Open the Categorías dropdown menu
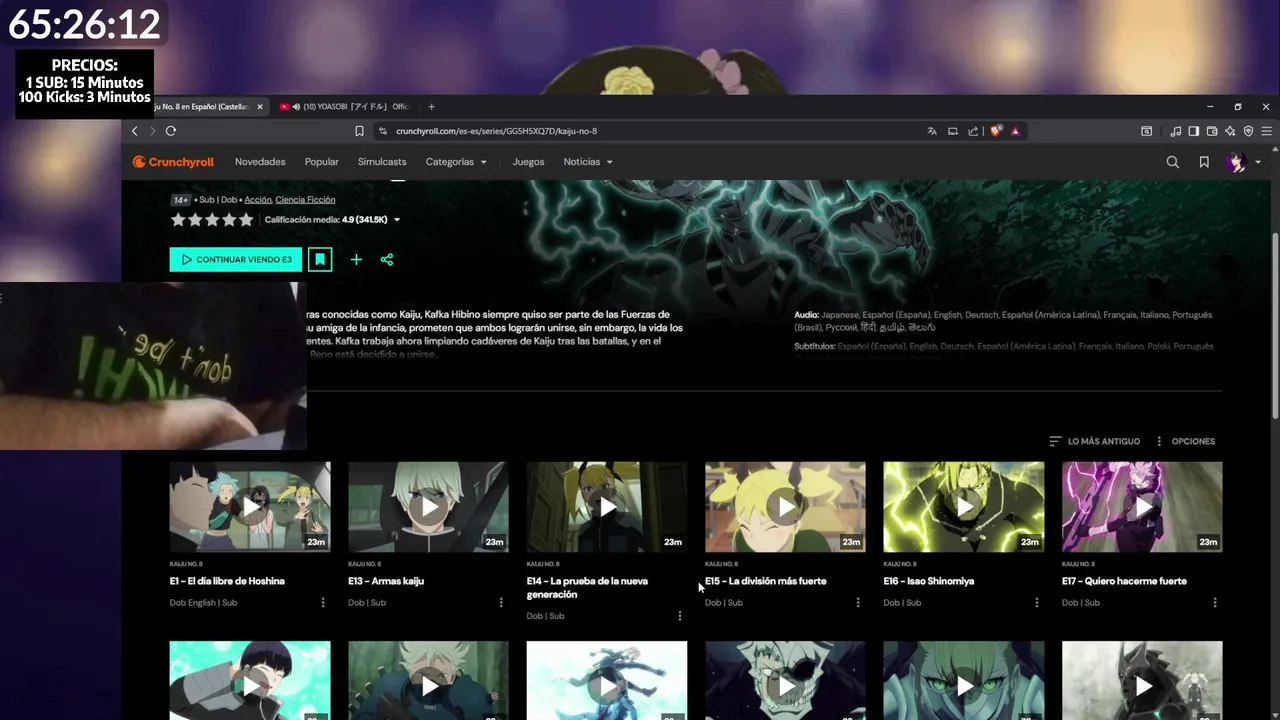Viewport: 1280px width, 720px height. 456,162
